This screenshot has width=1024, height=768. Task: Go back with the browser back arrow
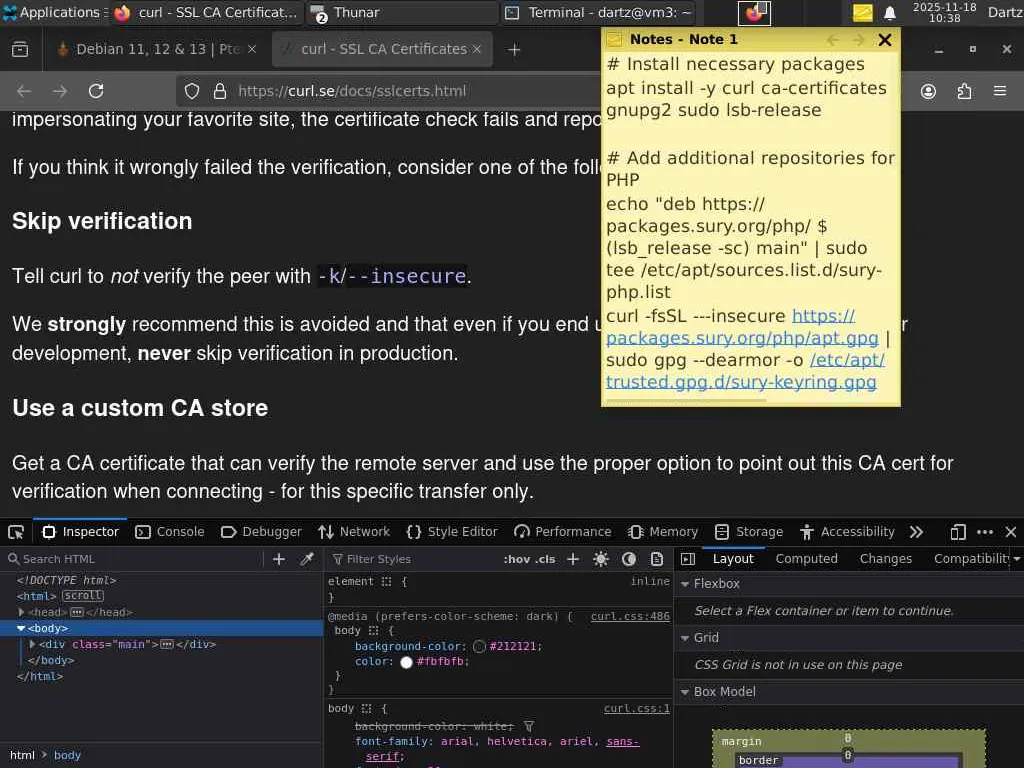point(24,91)
